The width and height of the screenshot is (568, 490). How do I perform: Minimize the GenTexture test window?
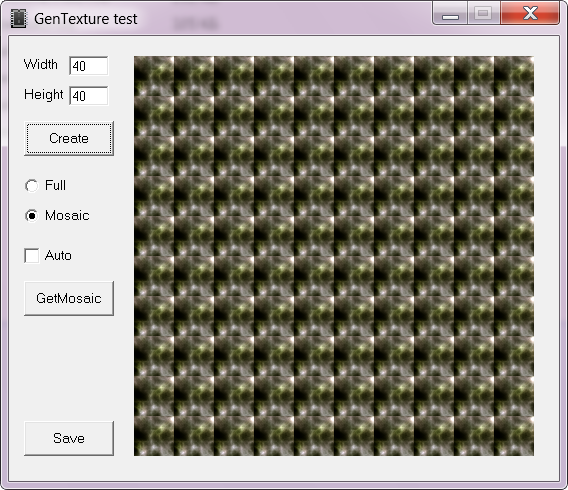pyautogui.click(x=450, y=13)
